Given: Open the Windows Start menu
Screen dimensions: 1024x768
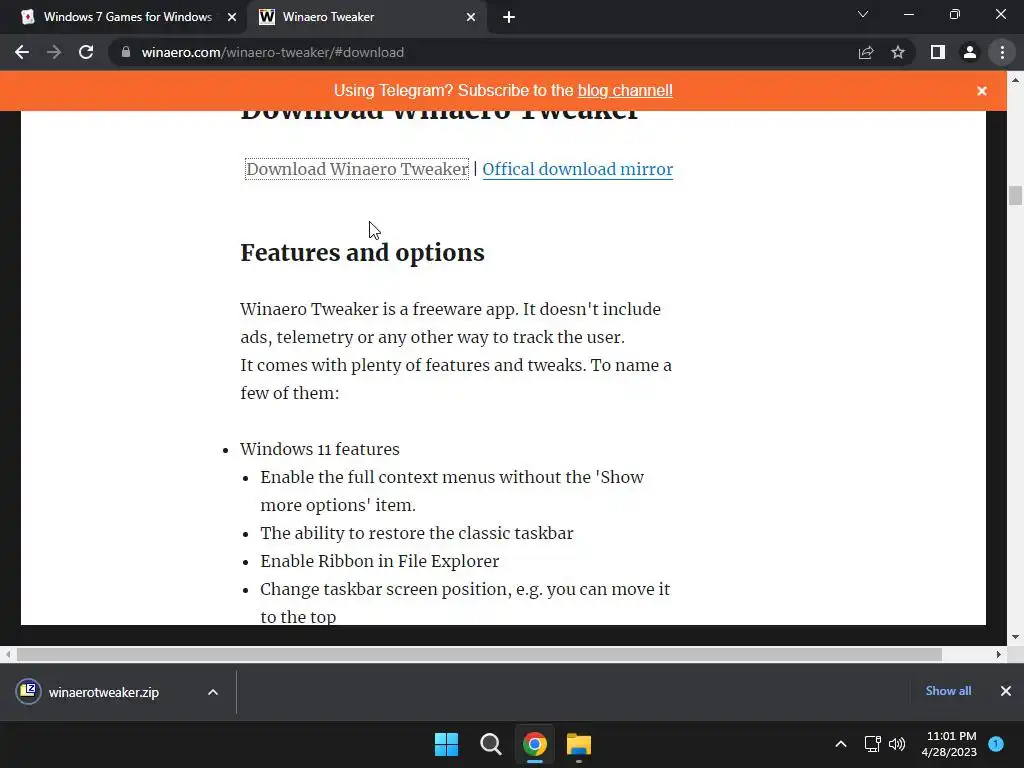Looking at the screenshot, I should coord(447,744).
